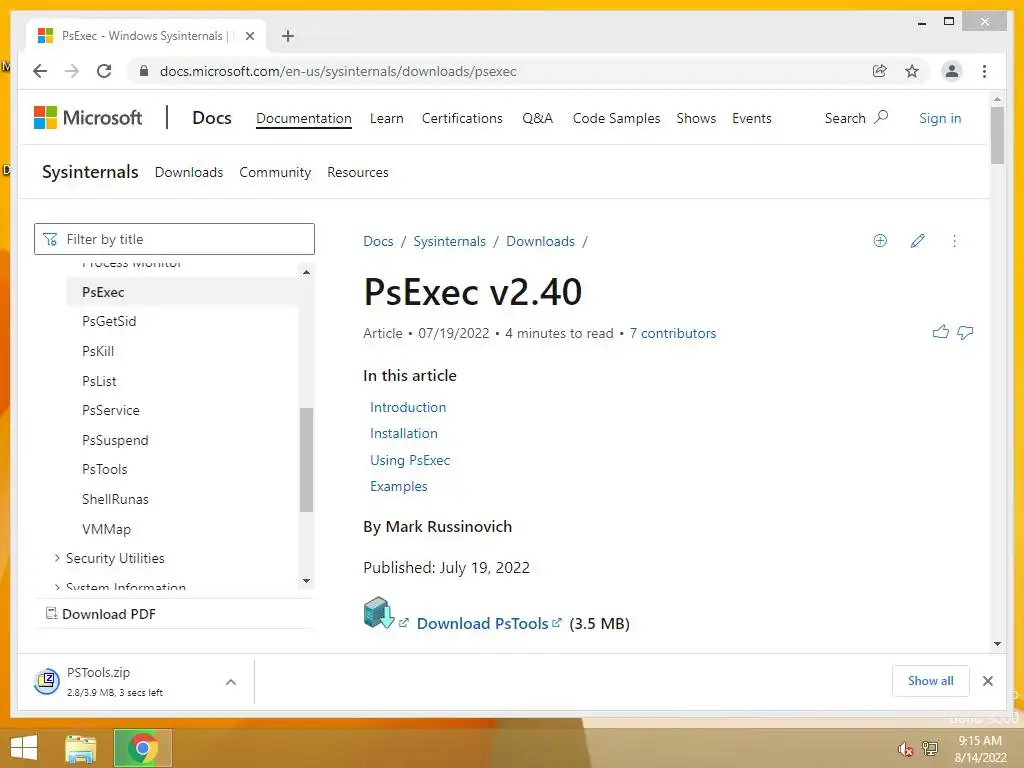This screenshot has width=1024, height=768.
Task: Open File Explorer from taskbar
Action: (80, 748)
